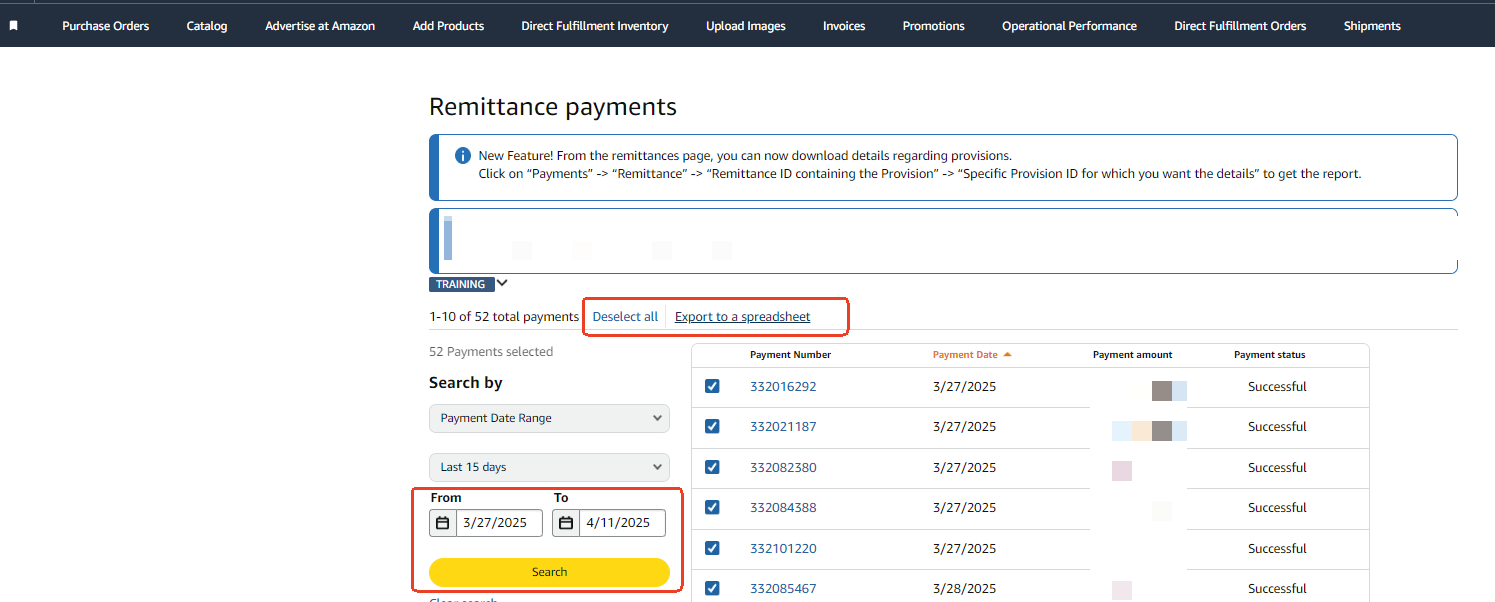Open the Payment Date Range search dropdown
This screenshot has height=602, width=1495.
549,418
